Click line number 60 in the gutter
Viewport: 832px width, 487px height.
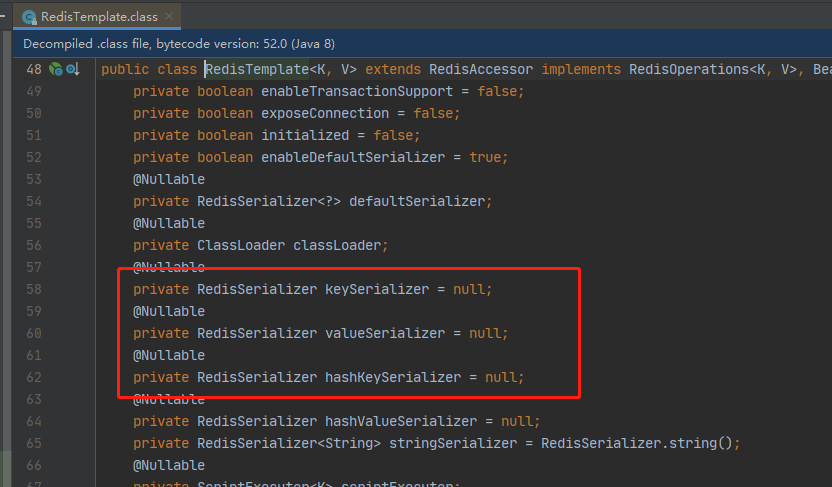(34, 334)
